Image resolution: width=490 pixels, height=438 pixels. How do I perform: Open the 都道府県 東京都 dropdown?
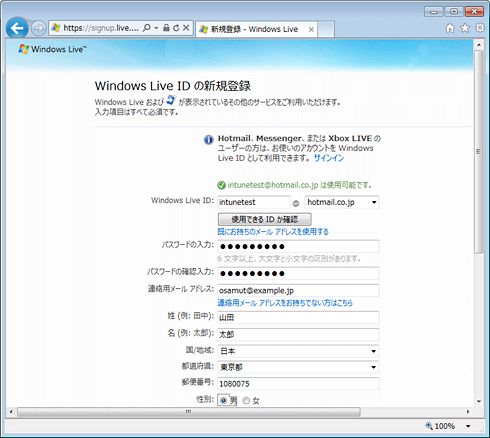298,367
